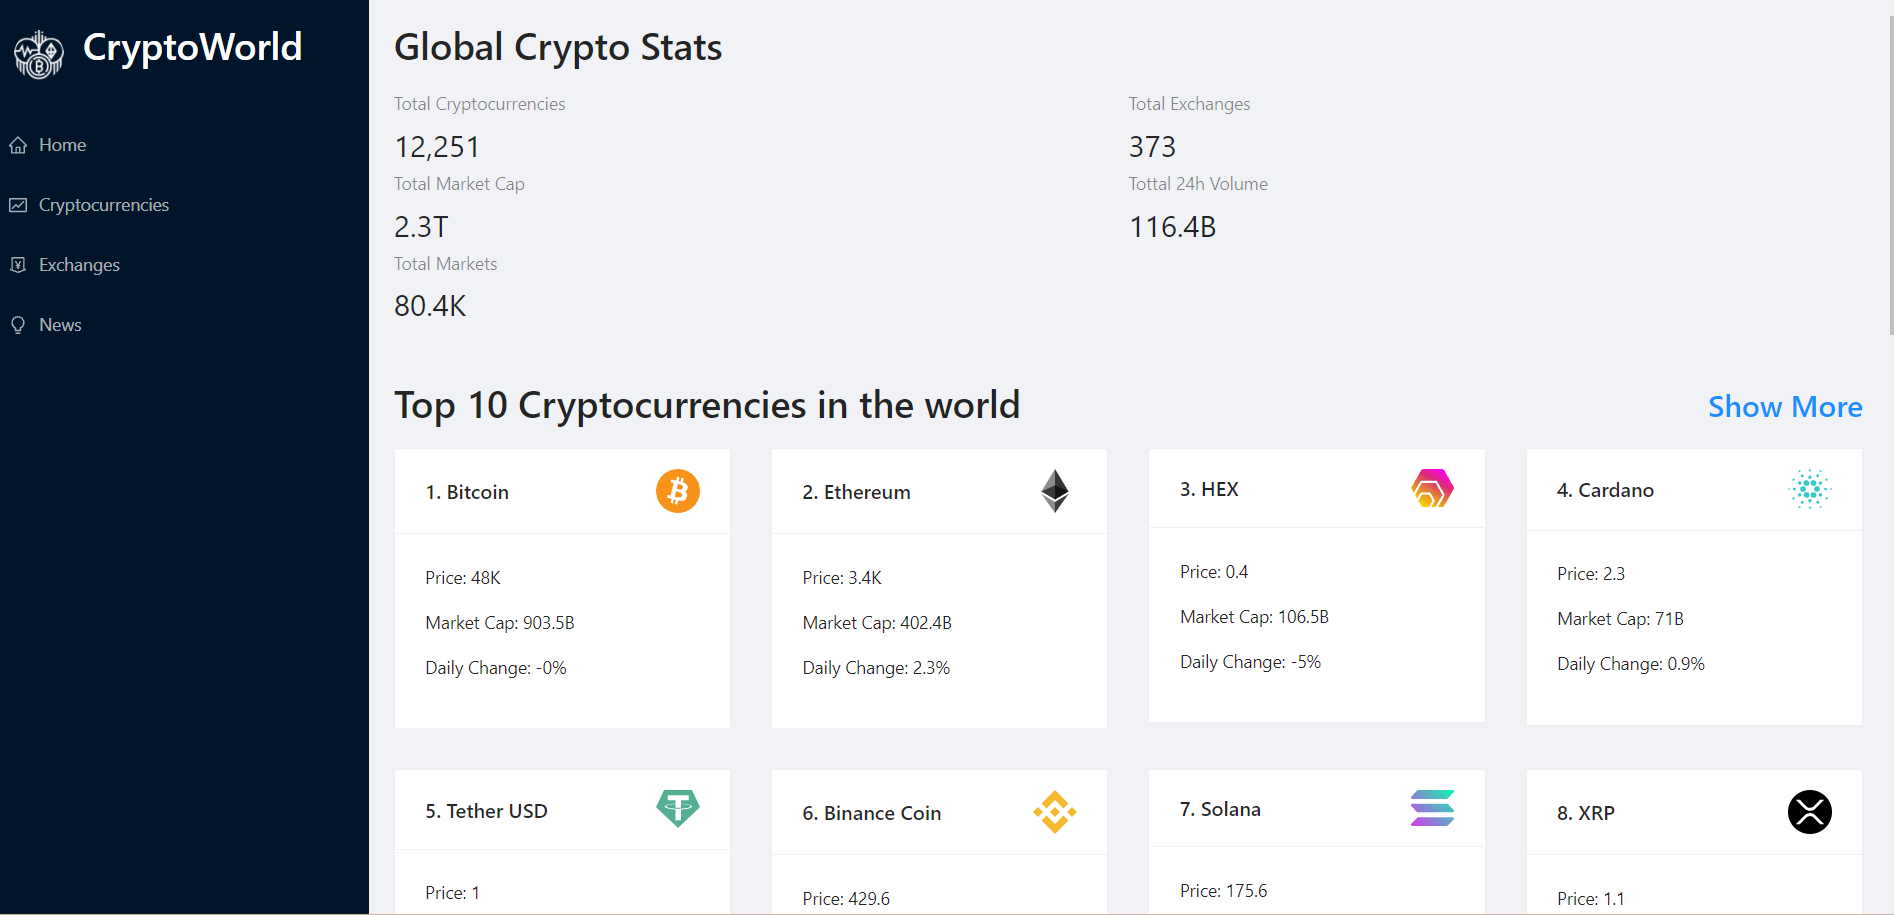Open the 3. HEX card title

(1209, 489)
